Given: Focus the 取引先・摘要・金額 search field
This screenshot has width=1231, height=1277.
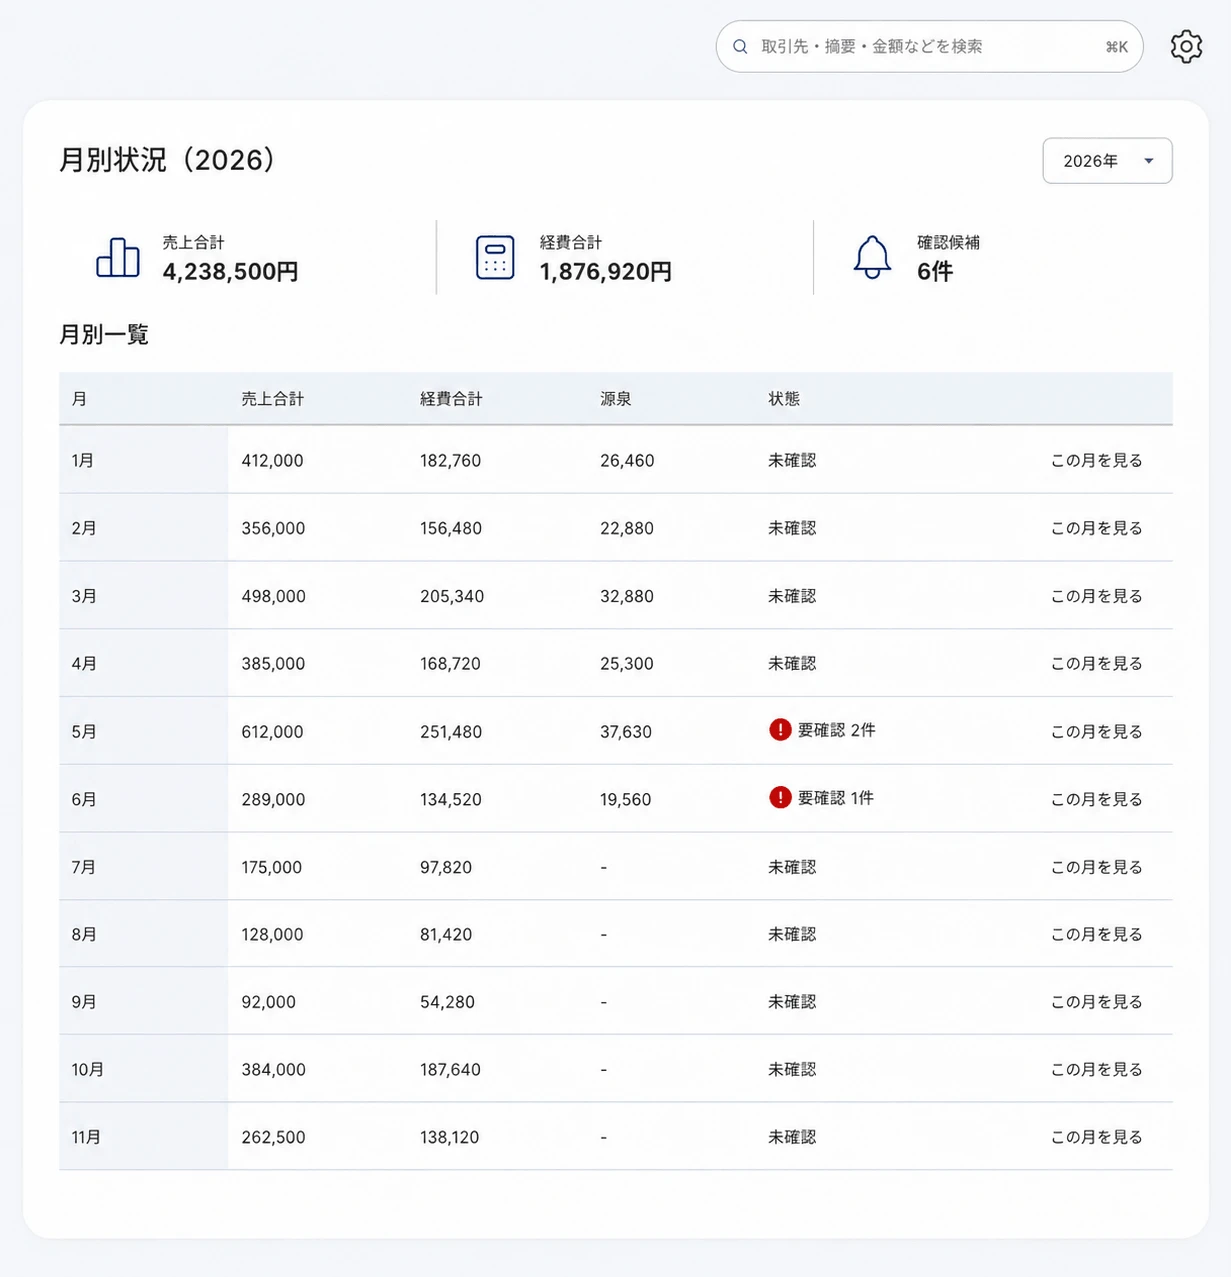Looking at the screenshot, I should pos(929,47).
